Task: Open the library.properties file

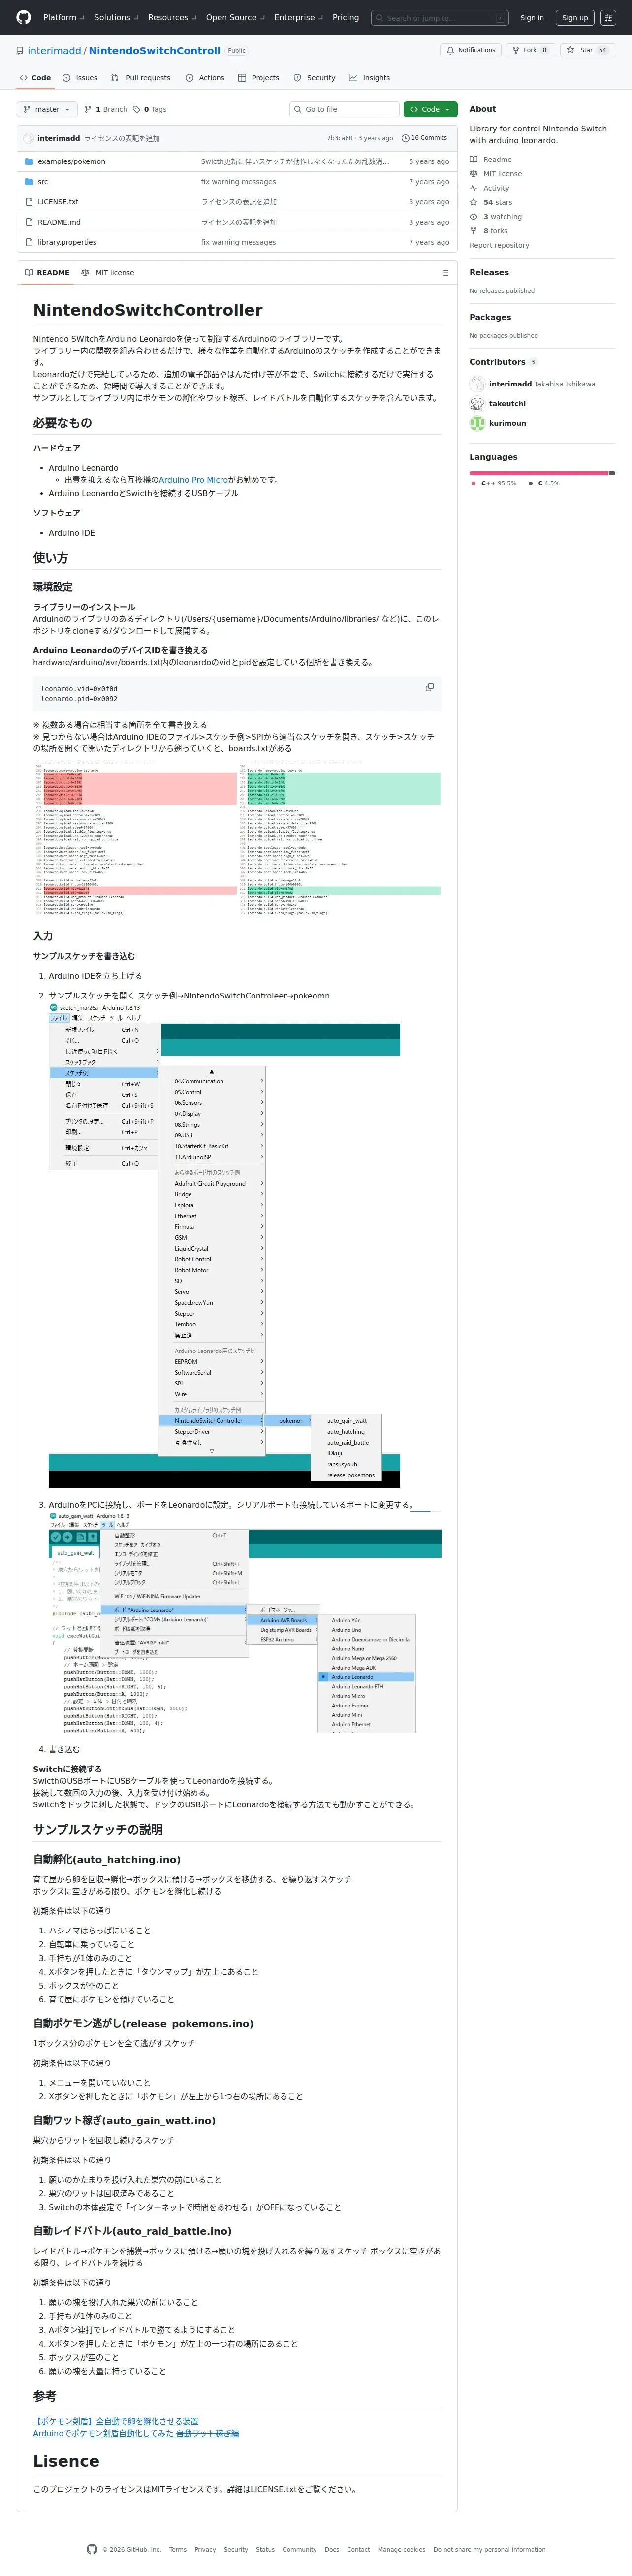Action: click(67, 242)
